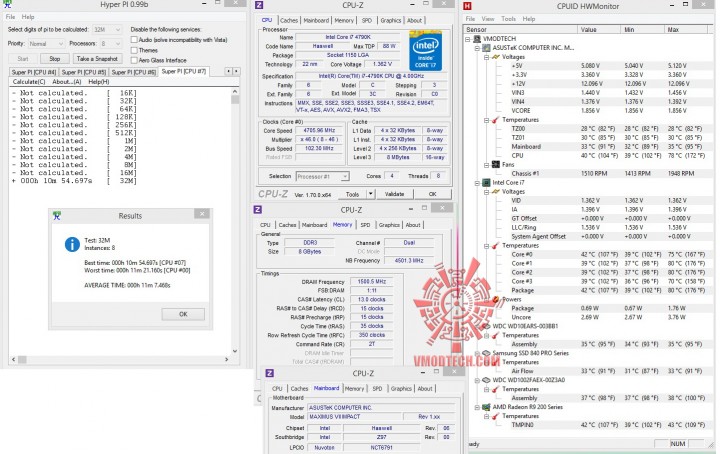
Task: Click OK in the Results dialog
Action: (x=183, y=314)
